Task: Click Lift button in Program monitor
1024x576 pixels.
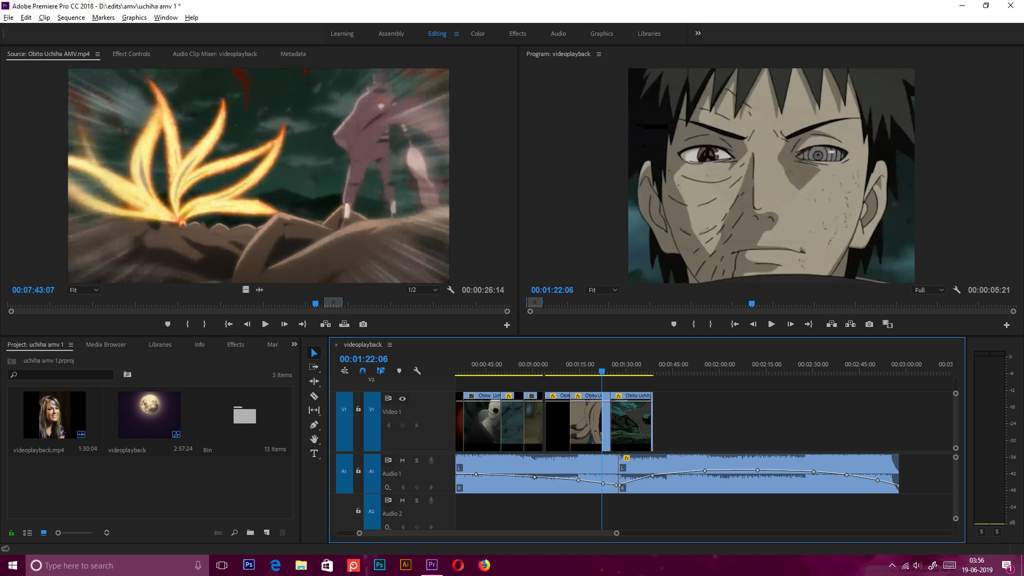Action: click(x=831, y=324)
